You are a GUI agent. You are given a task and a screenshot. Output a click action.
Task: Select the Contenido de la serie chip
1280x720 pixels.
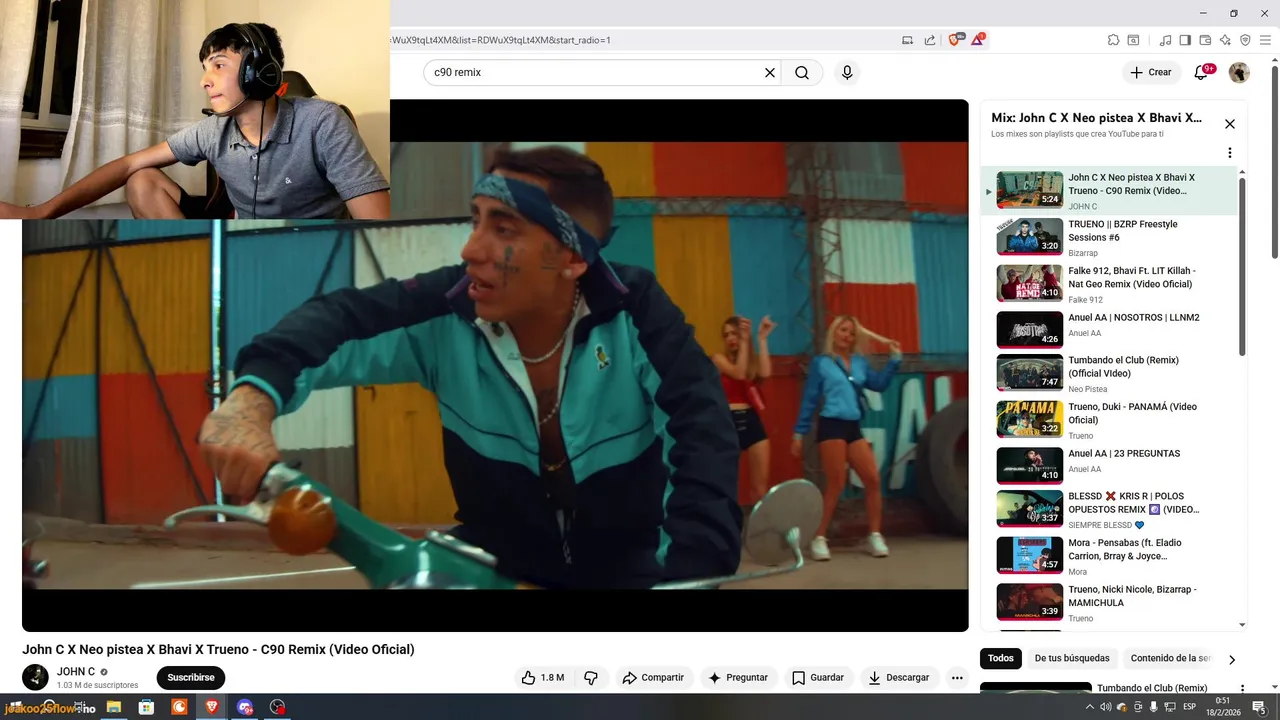coord(1170,658)
